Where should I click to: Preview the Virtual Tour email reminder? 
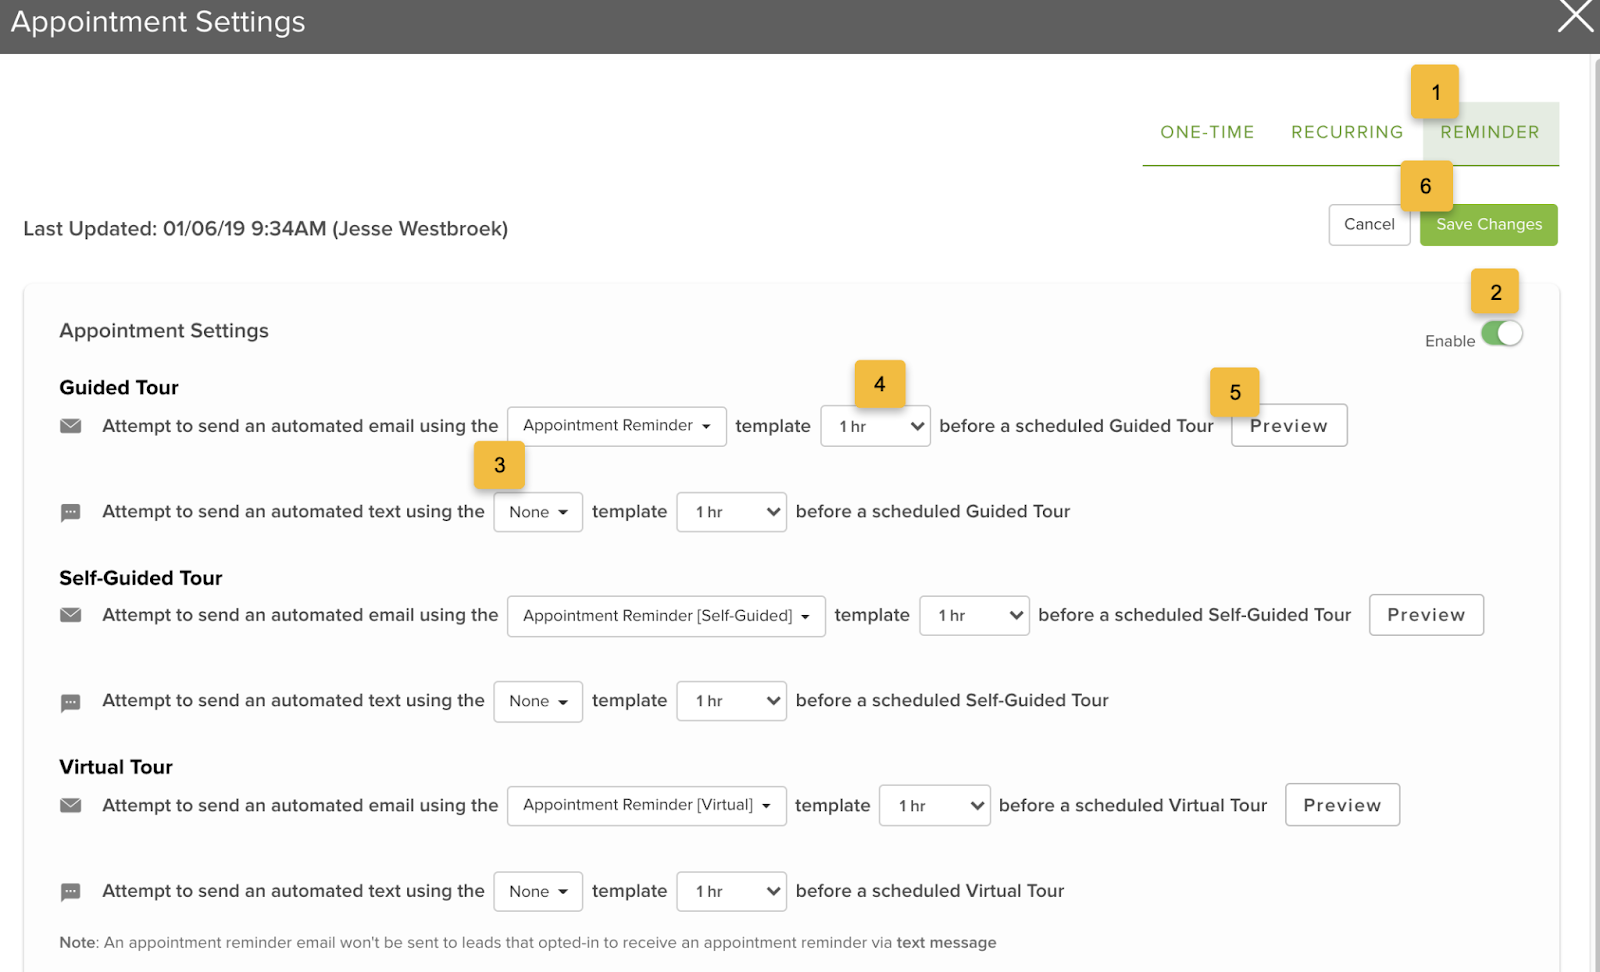tap(1342, 805)
